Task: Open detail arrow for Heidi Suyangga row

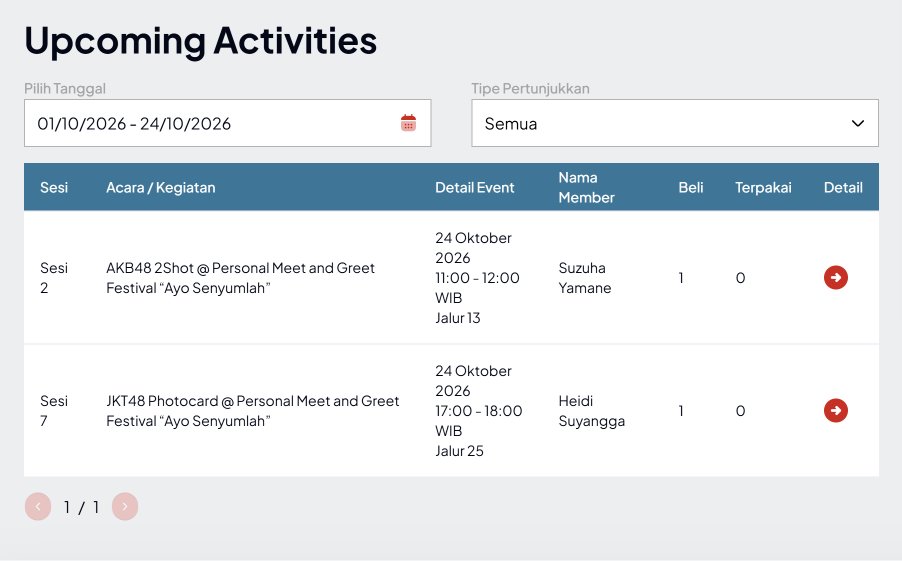Action: pos(835,410)
